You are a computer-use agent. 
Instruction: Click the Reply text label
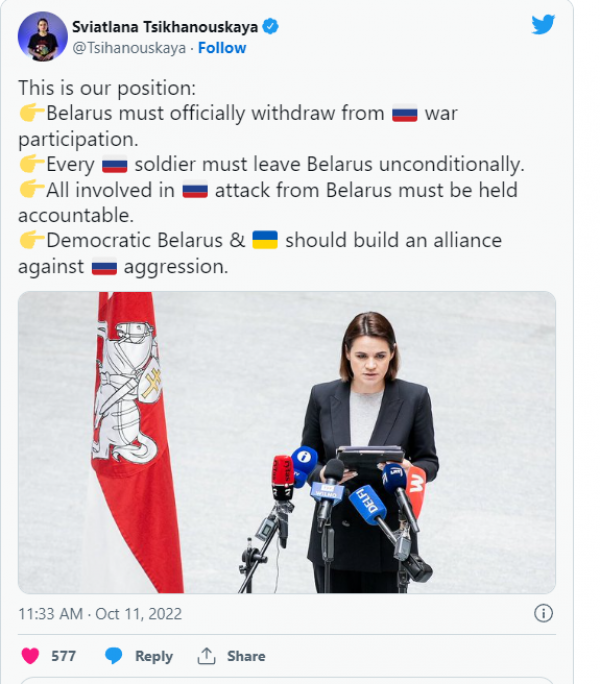(154, 656)
